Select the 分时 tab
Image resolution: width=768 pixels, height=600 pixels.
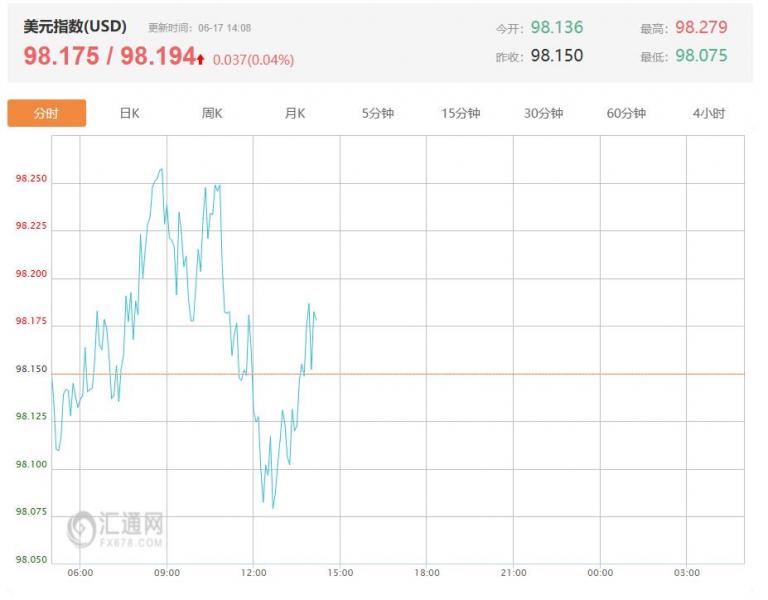[47, 113]
